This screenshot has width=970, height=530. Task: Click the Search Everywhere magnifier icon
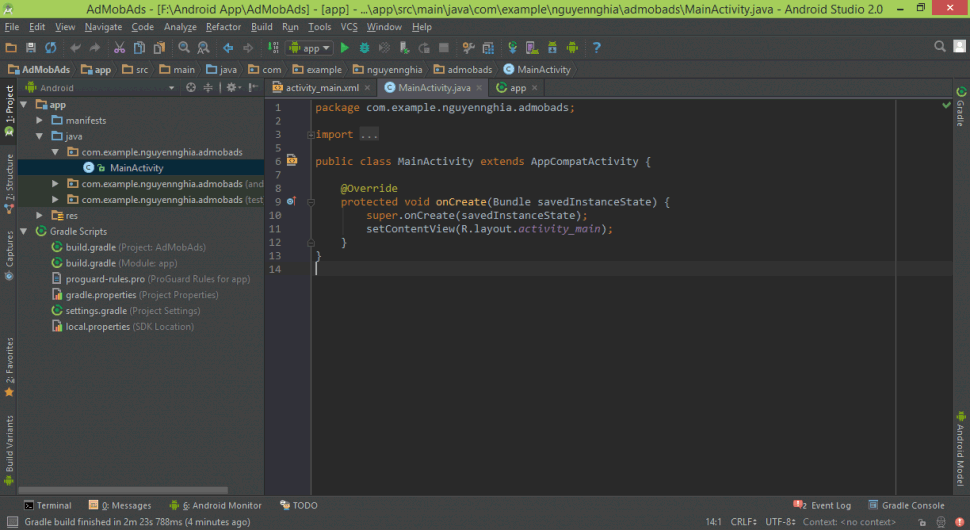(940, 46)
